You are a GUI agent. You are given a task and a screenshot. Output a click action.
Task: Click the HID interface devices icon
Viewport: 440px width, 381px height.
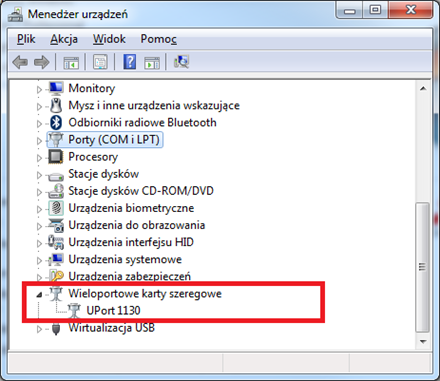point(56,242)
